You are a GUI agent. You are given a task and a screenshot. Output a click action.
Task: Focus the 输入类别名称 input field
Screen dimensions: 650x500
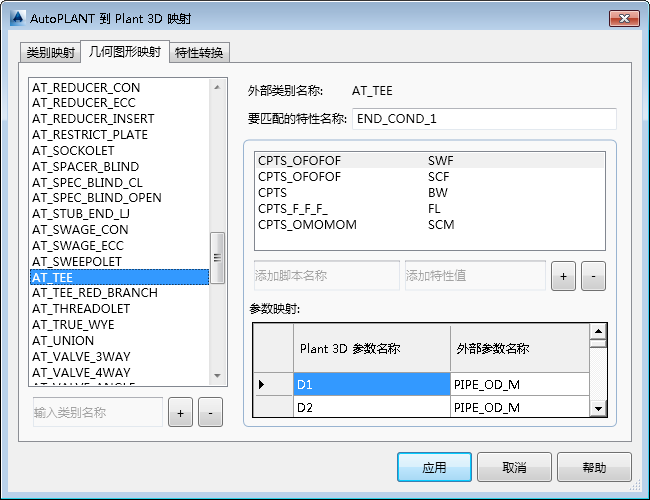[x=98, y=412]
